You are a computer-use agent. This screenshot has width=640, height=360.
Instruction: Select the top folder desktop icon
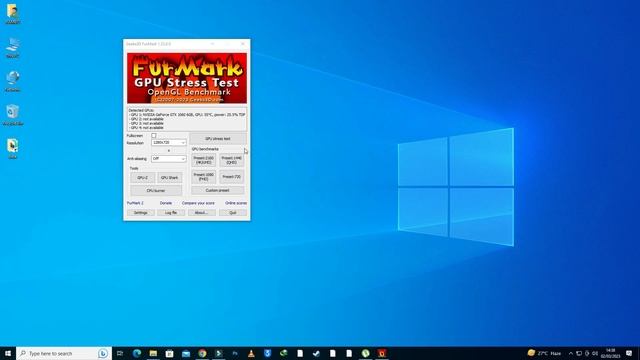tap(13, 14)
